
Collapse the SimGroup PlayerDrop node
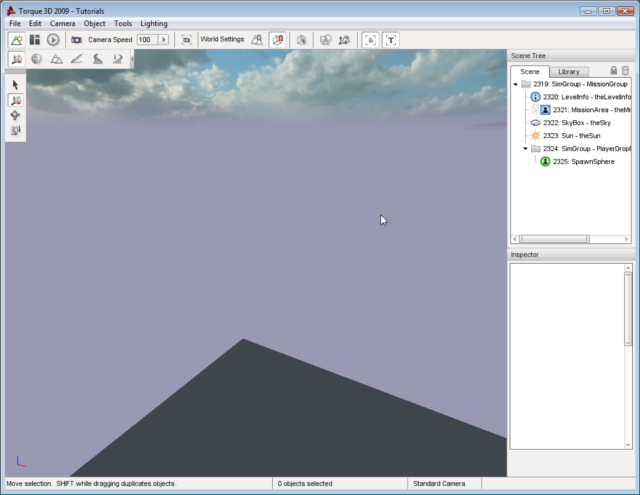pyautogui.click(x=525, y=148)
